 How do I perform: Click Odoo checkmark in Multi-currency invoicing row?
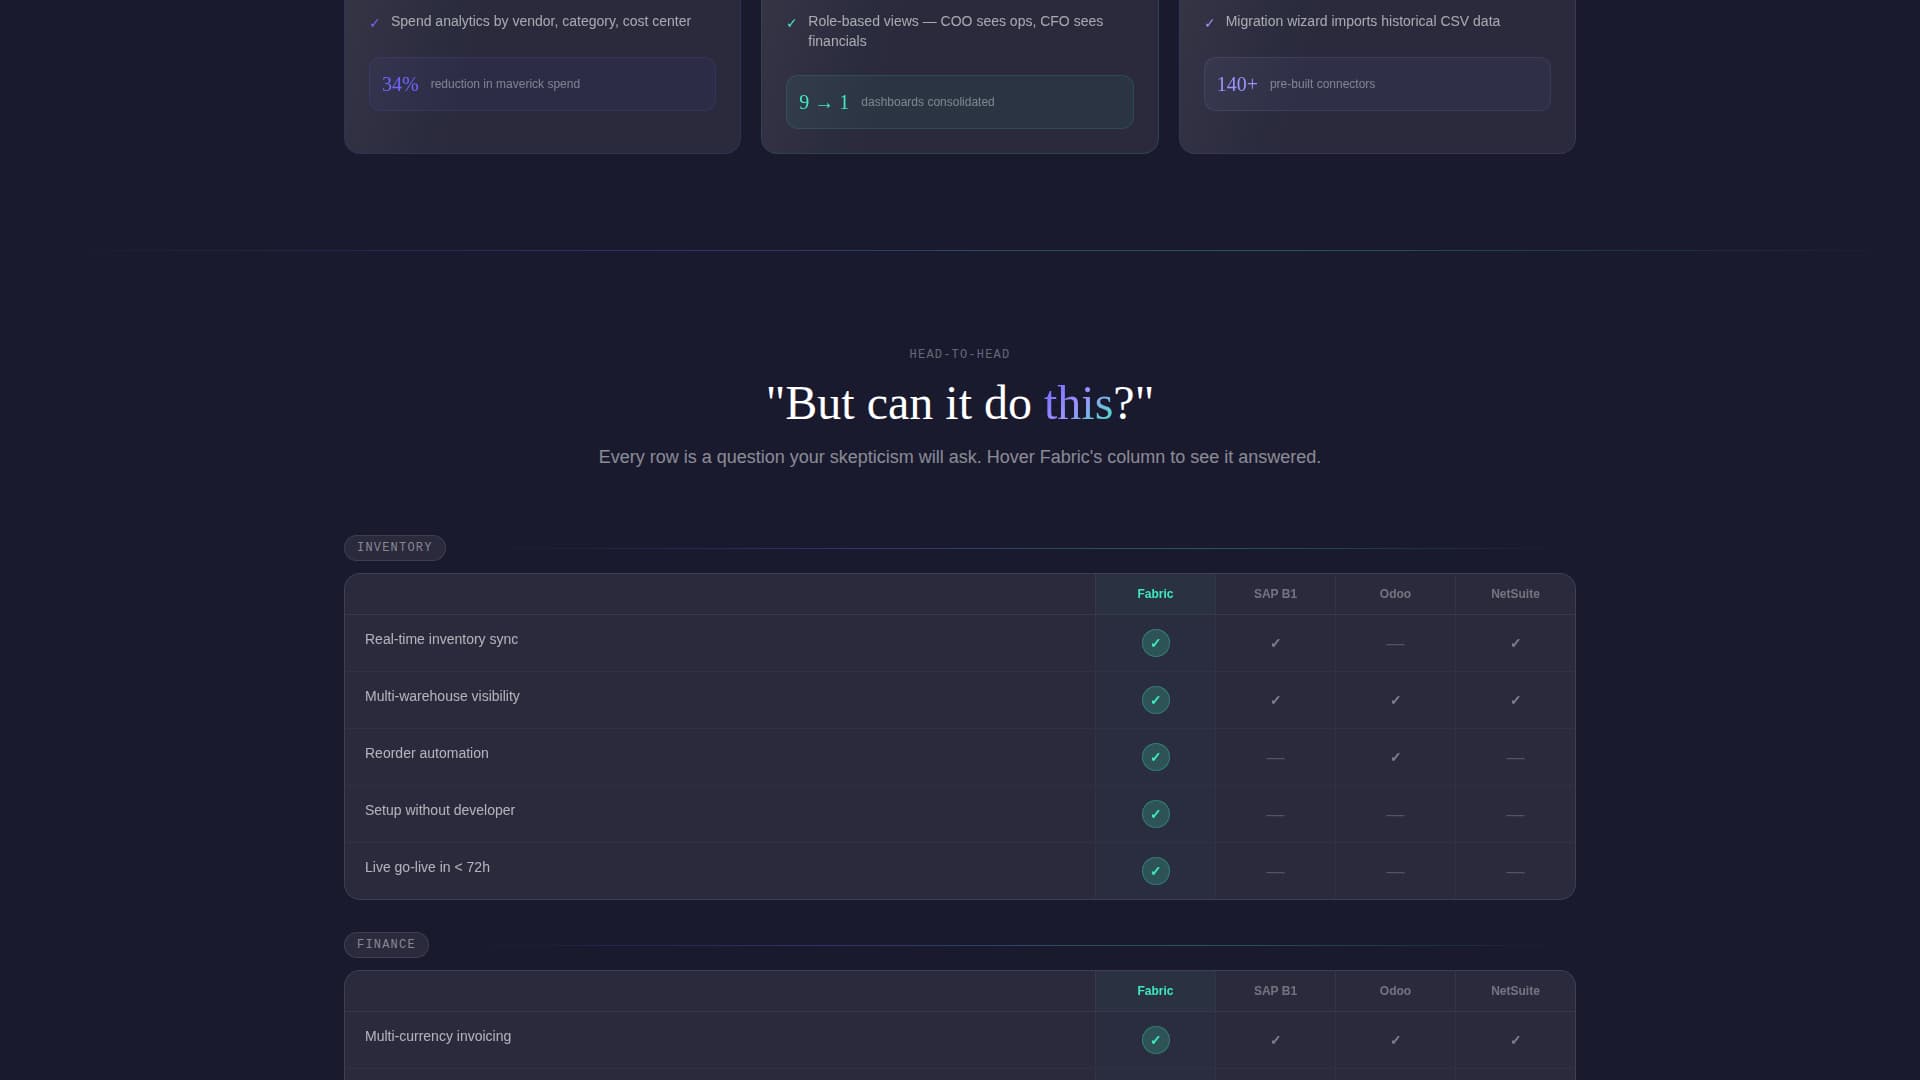point(1395,1040)
